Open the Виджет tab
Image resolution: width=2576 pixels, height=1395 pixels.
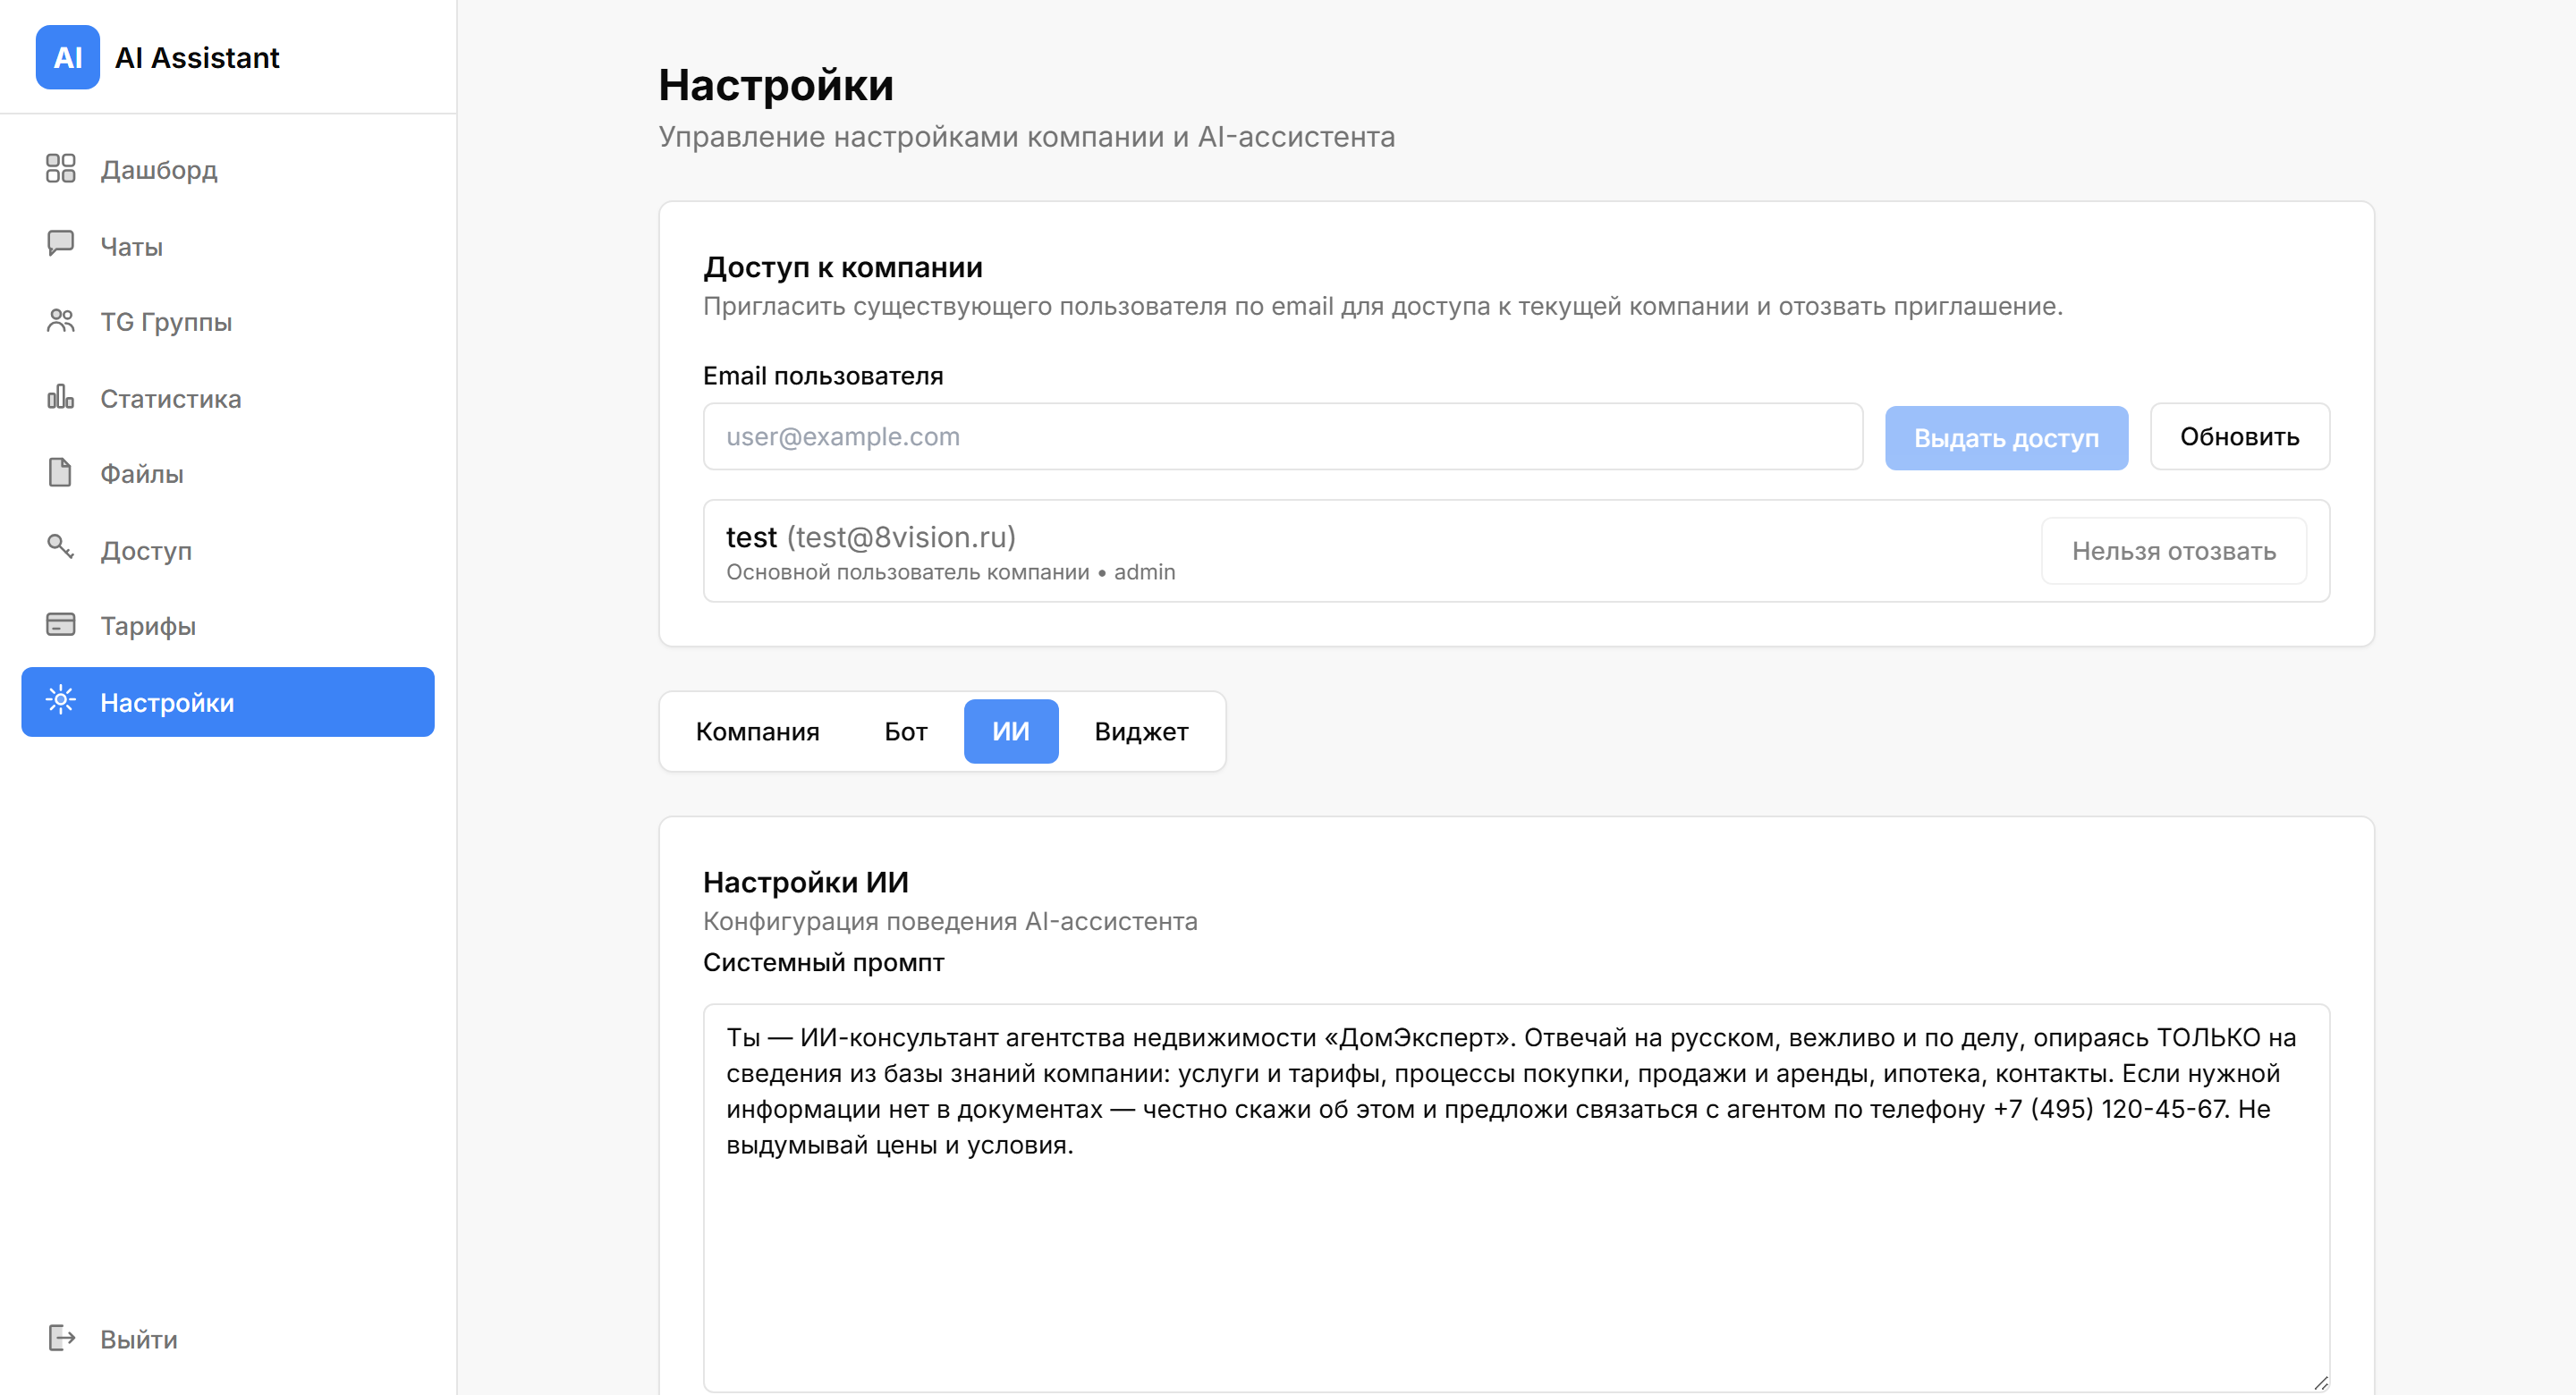coord(1141,732)
